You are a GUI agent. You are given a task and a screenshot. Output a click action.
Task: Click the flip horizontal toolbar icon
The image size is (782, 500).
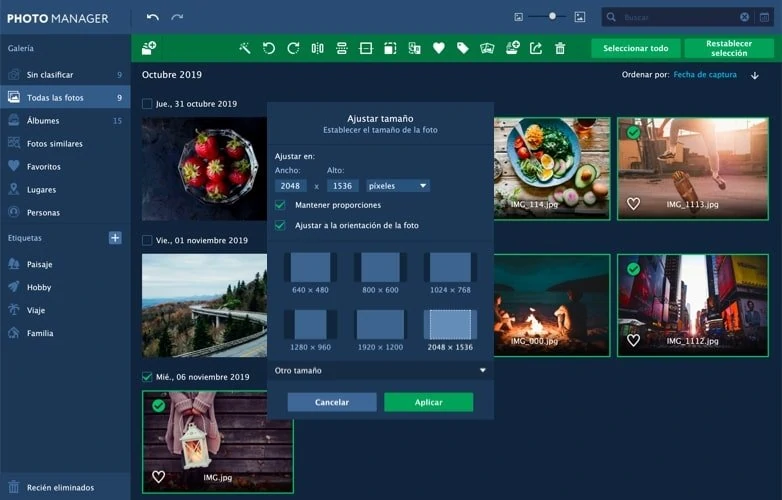[317, 48]
